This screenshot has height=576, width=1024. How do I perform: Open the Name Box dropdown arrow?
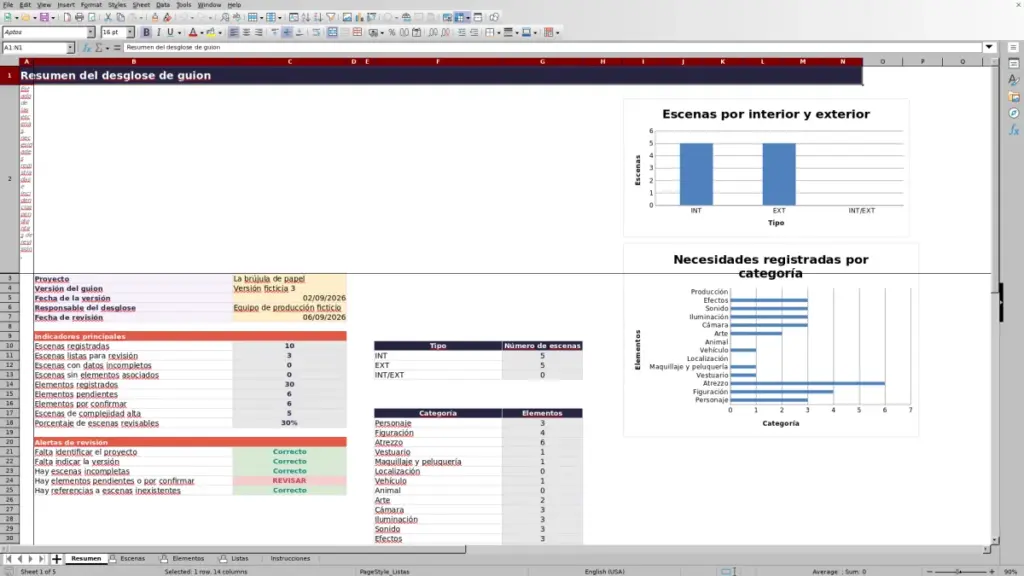click(x=70, y=48)
